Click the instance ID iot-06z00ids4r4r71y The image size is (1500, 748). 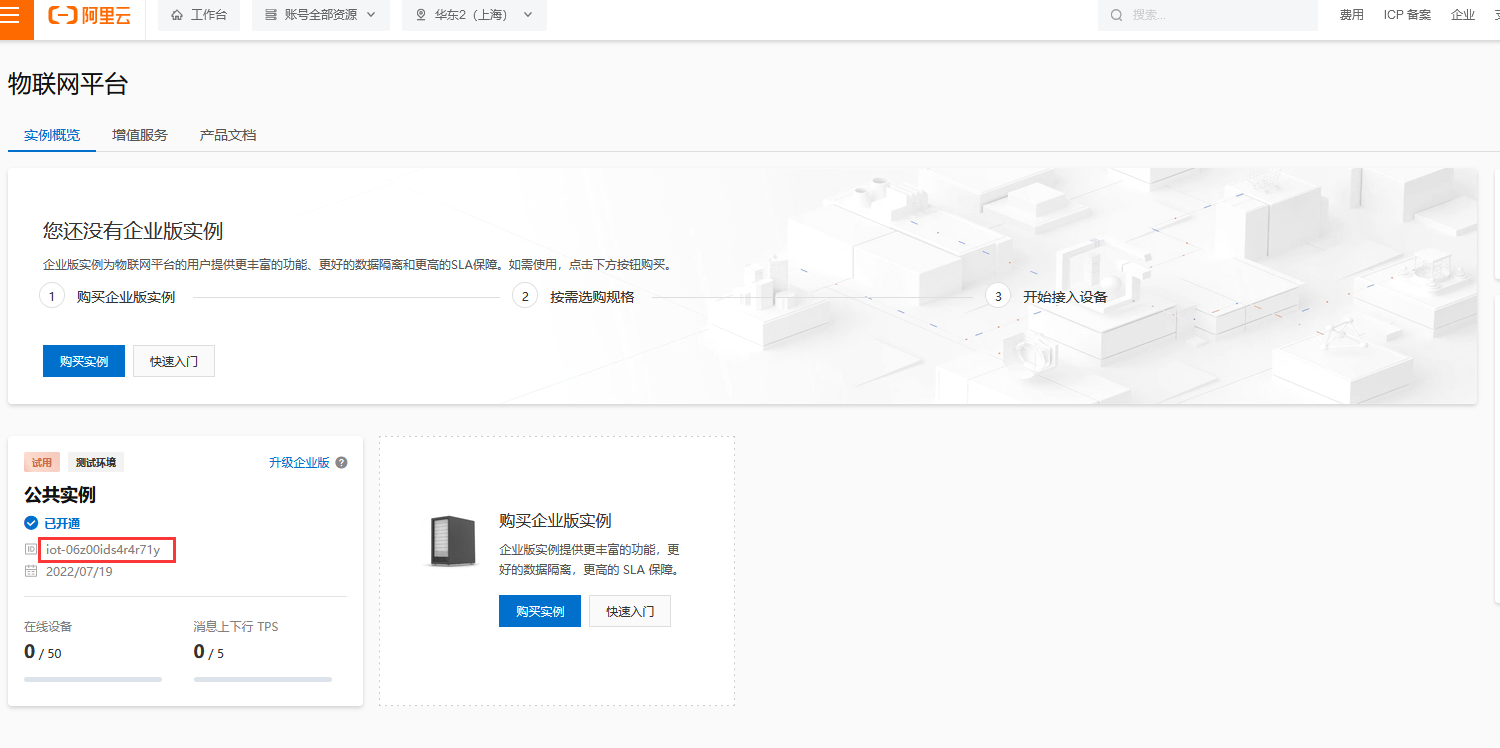103,549
